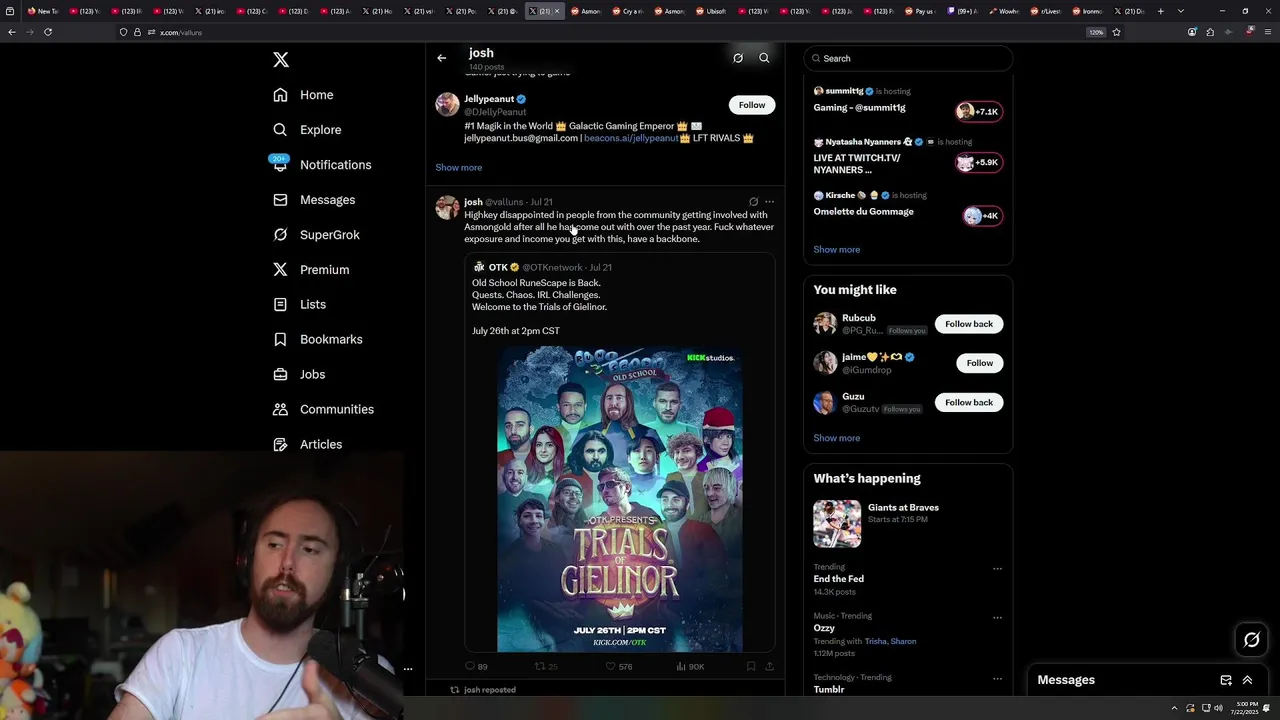This screenshot has width=1280, height=720.
Task: Expand the Messages drawer
Action: 1247,680
